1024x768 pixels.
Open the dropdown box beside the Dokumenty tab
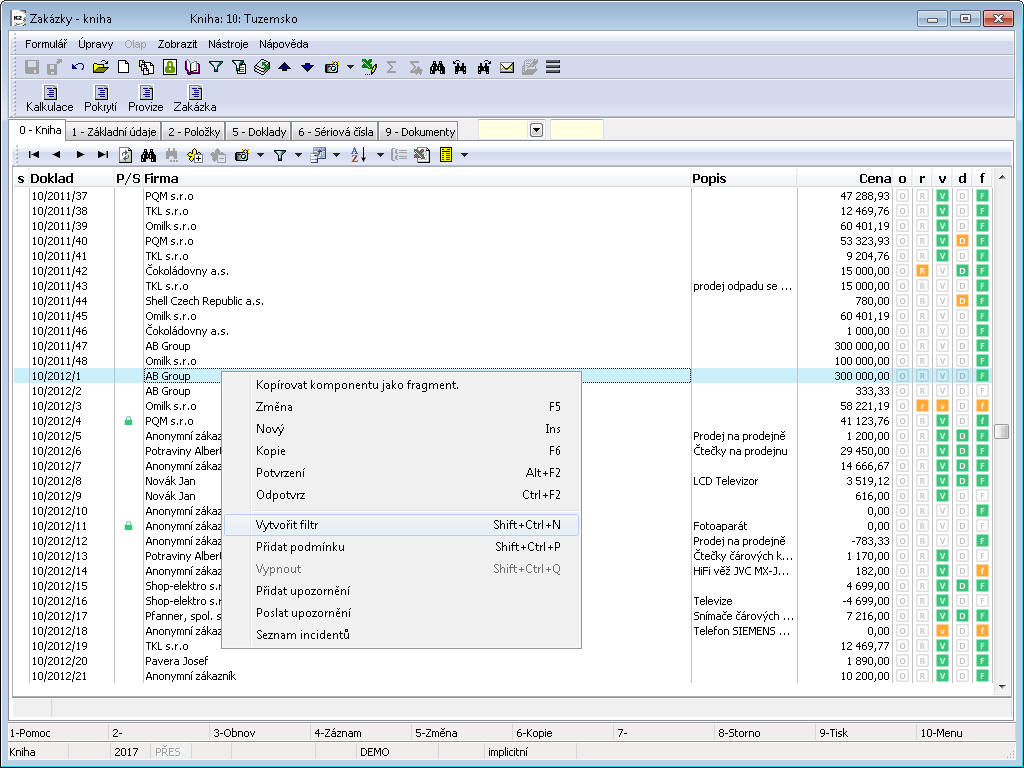pos(536,130)
